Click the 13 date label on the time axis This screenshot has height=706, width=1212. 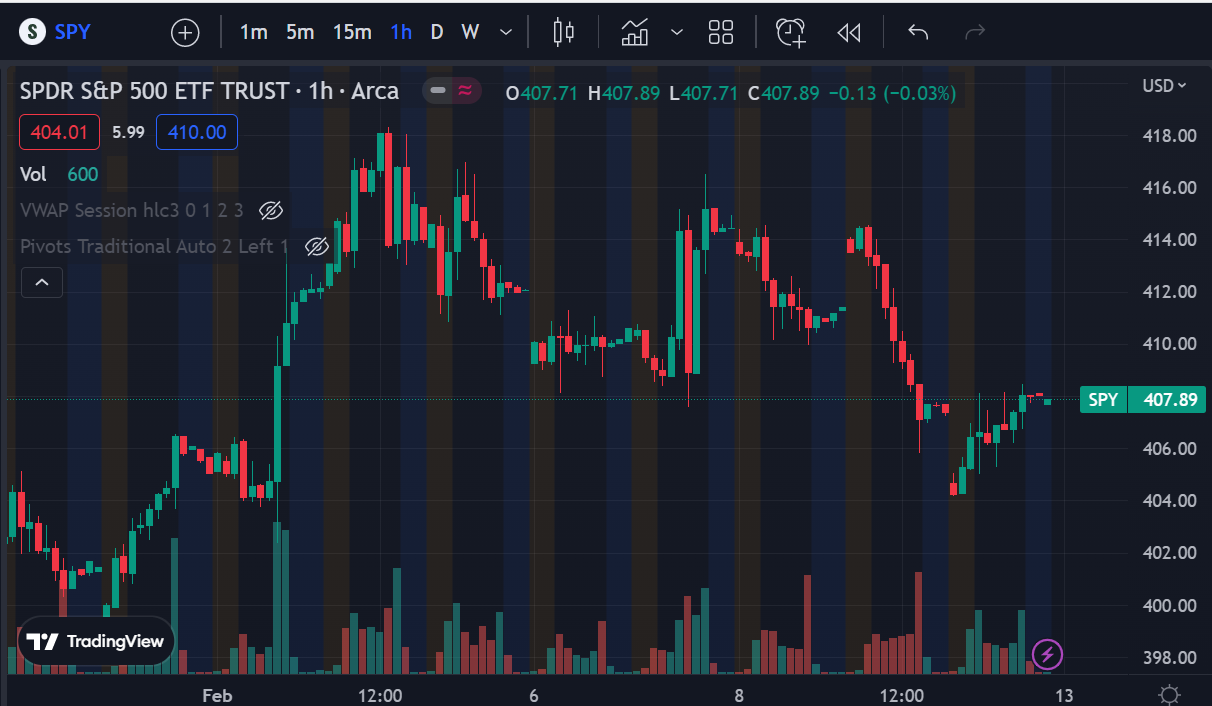point(1064,695)
